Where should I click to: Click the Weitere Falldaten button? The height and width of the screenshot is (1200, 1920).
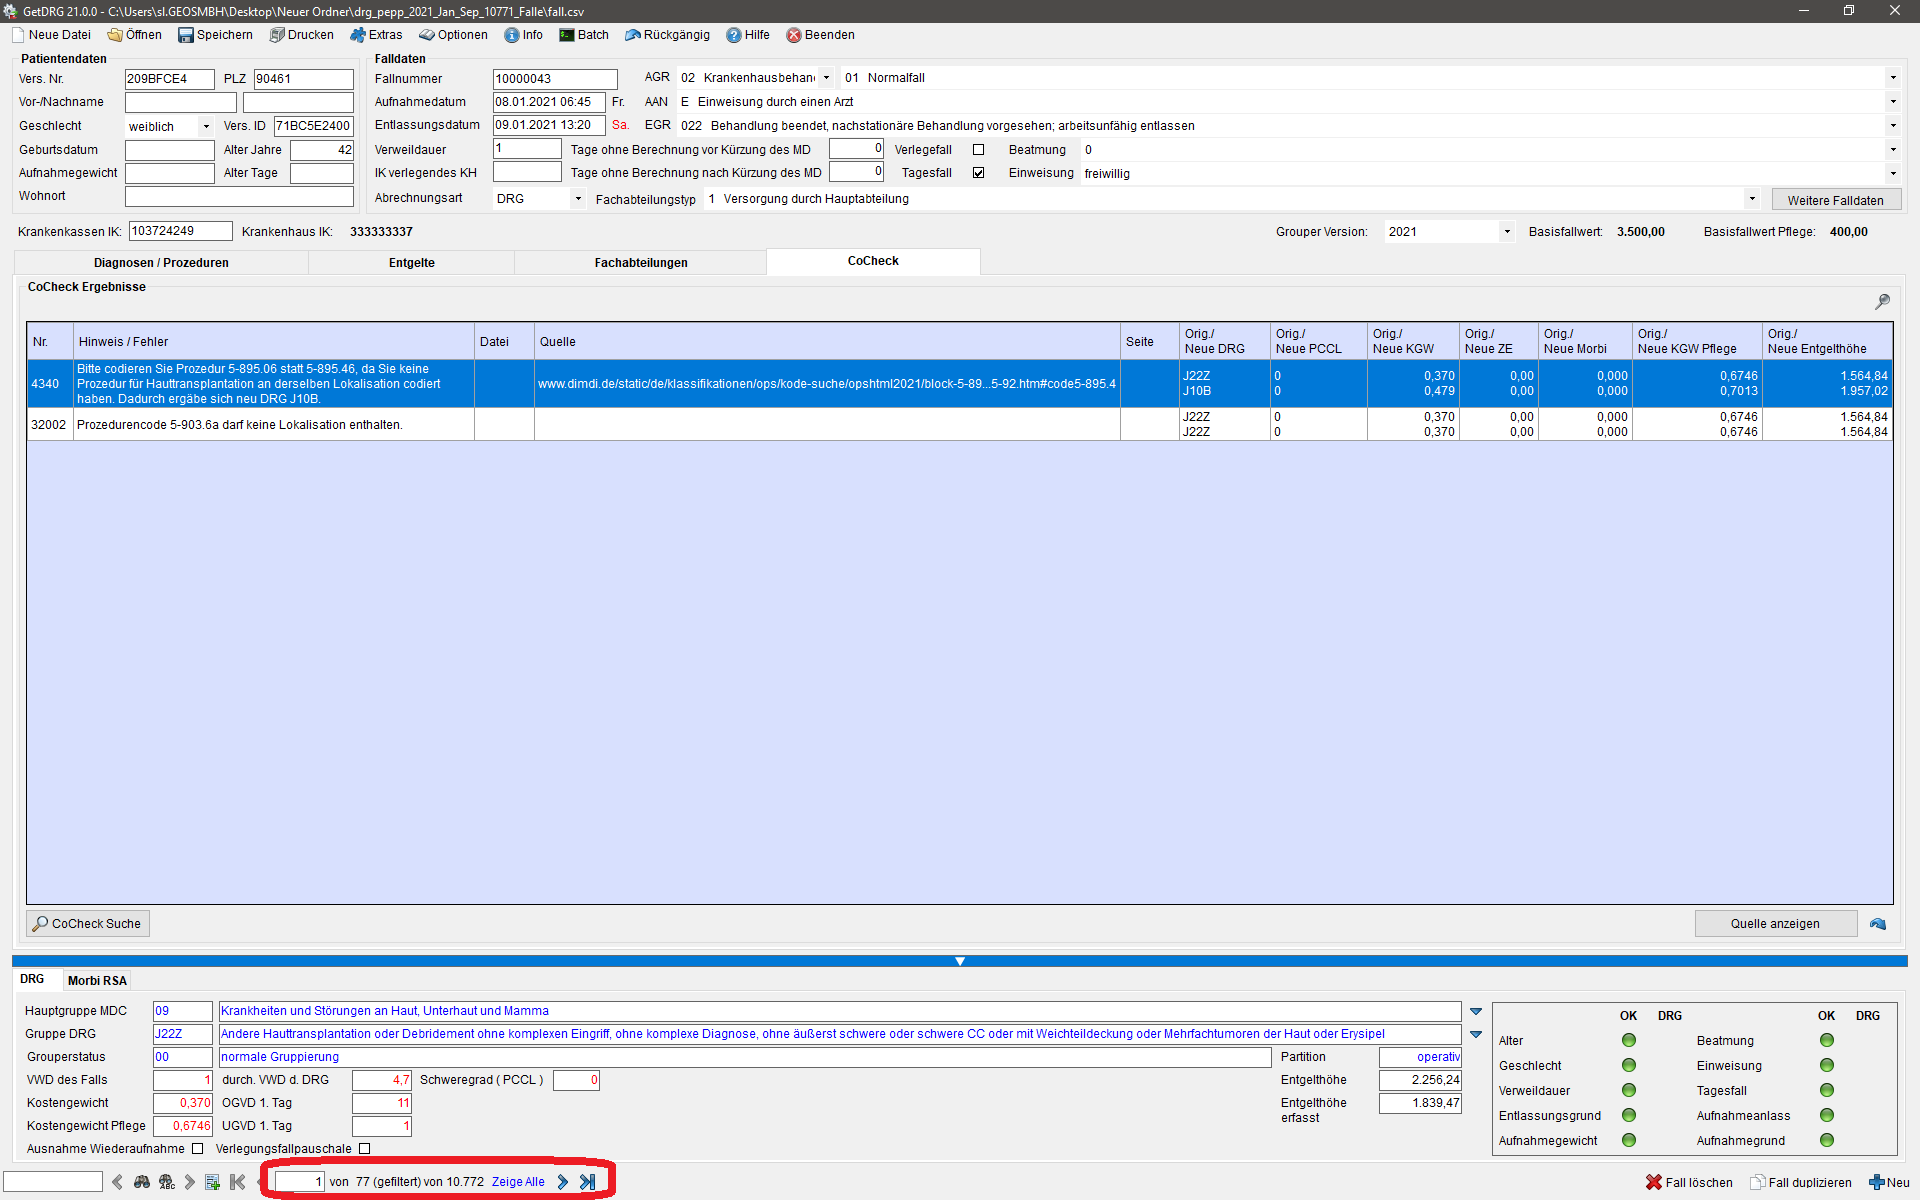(x=1835, y=200)
